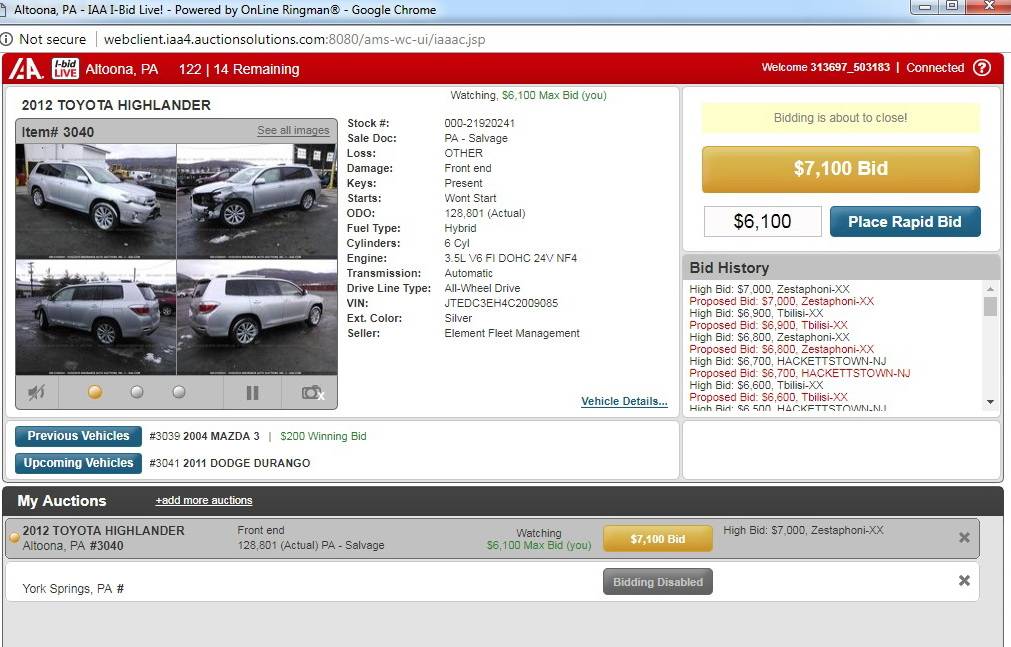The height and width of the screenshot is (647, 1011).
Task: Click 'Bidding is about to close!' notice
Action: [x=840, y=118]
